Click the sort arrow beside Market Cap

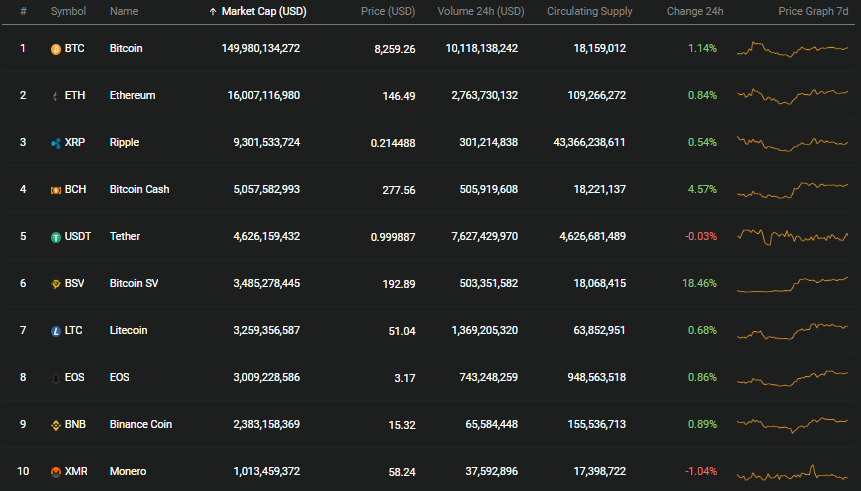click(213, 12)
